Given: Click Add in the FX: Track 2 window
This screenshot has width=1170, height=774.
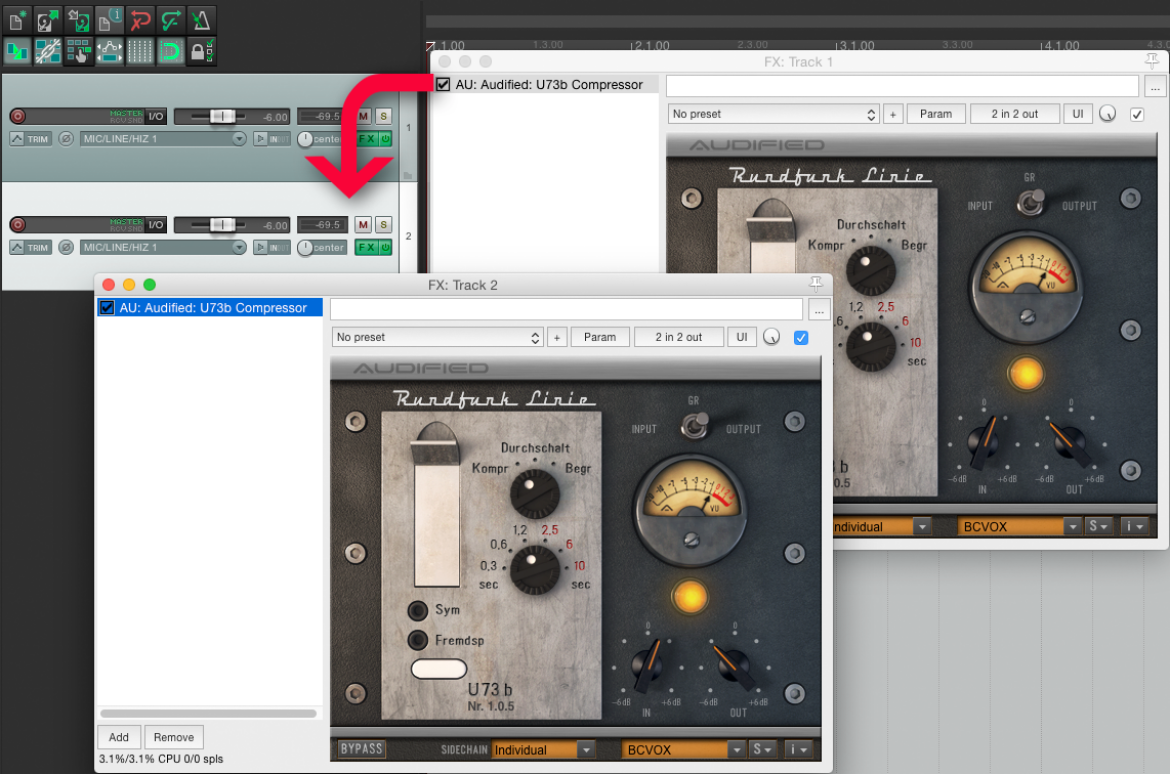Looking at the screenshot, I should pyautogui.click(x=119, y=737).
